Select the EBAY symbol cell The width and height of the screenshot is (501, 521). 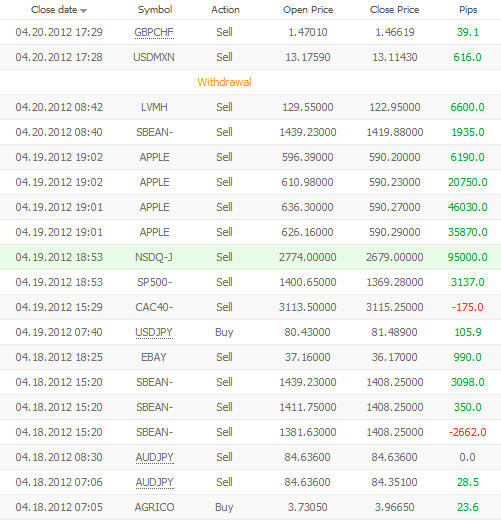point(154,357)
